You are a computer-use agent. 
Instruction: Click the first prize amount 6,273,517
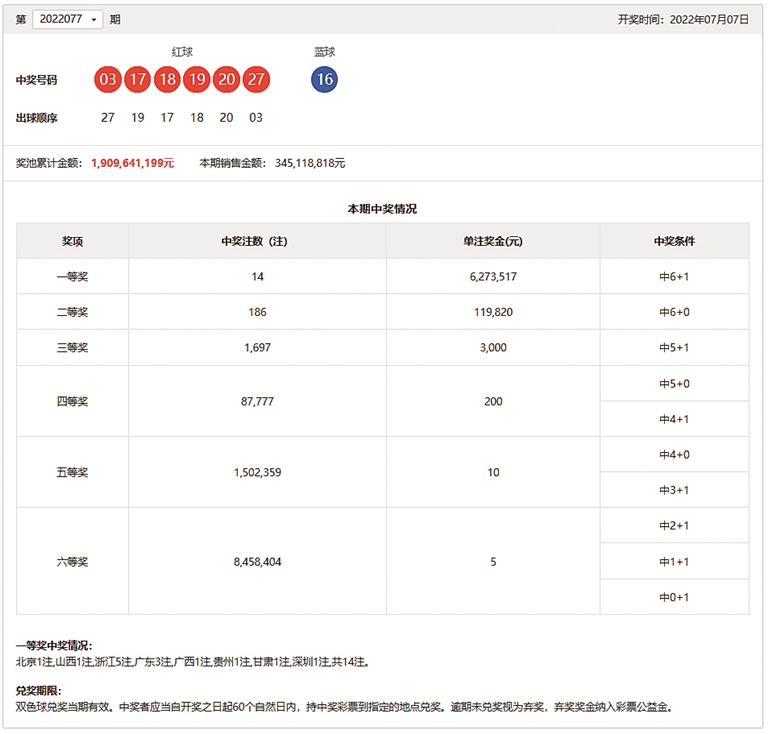(493, 277)
